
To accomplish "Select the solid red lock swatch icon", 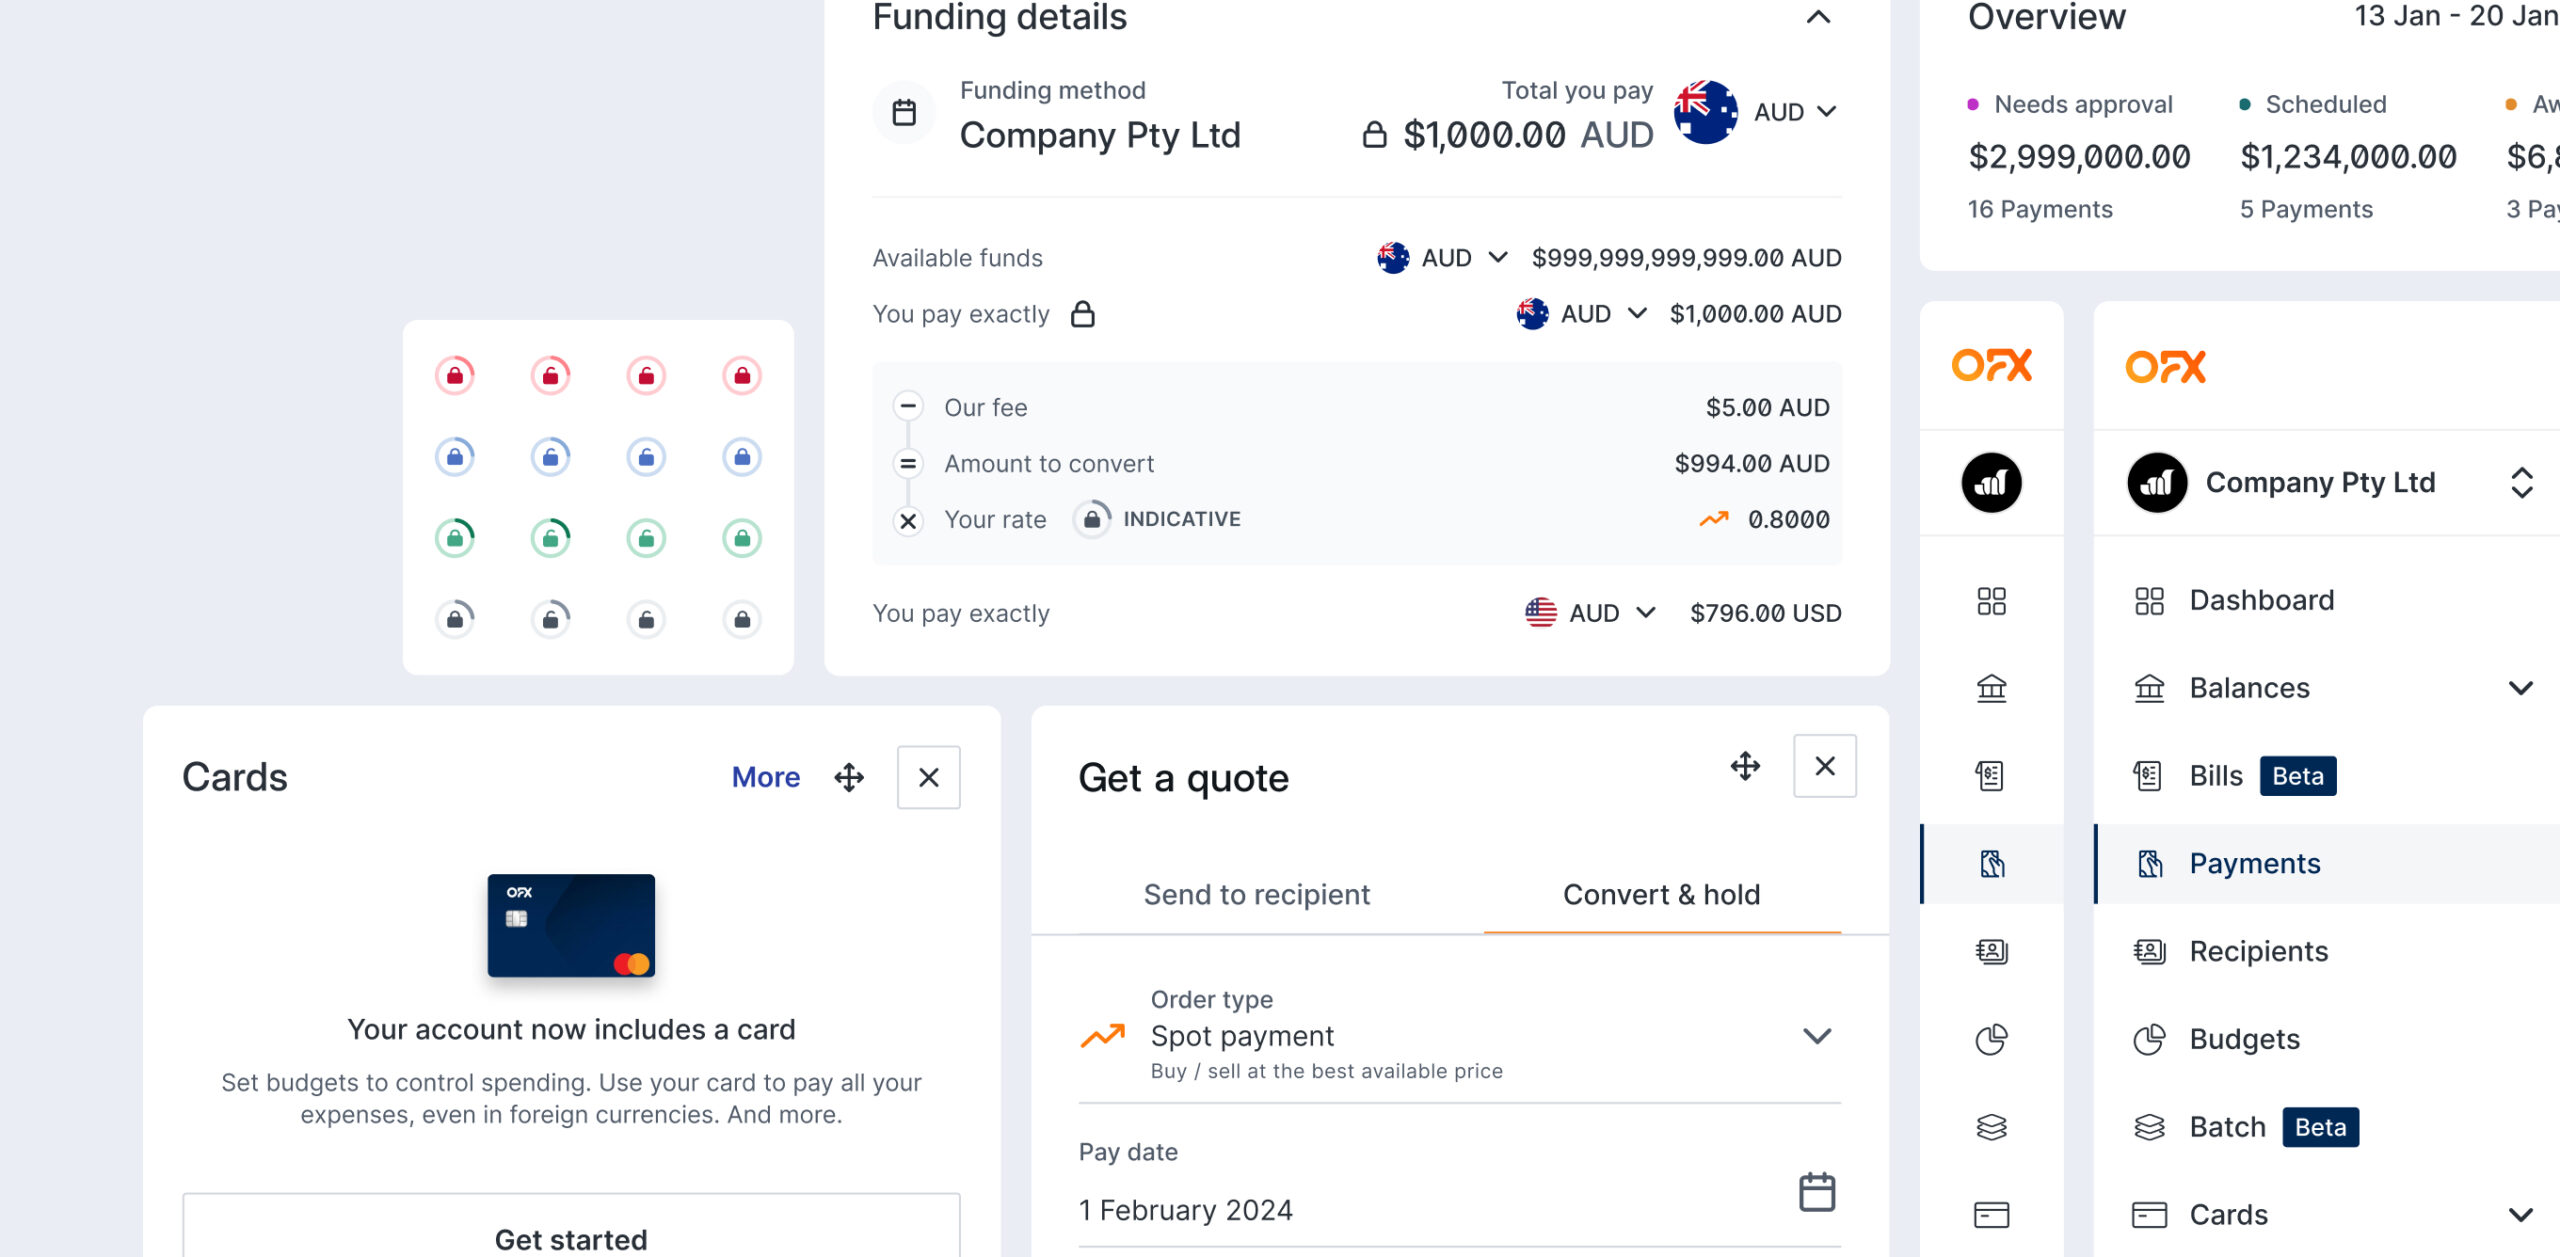I will (742, 376).
